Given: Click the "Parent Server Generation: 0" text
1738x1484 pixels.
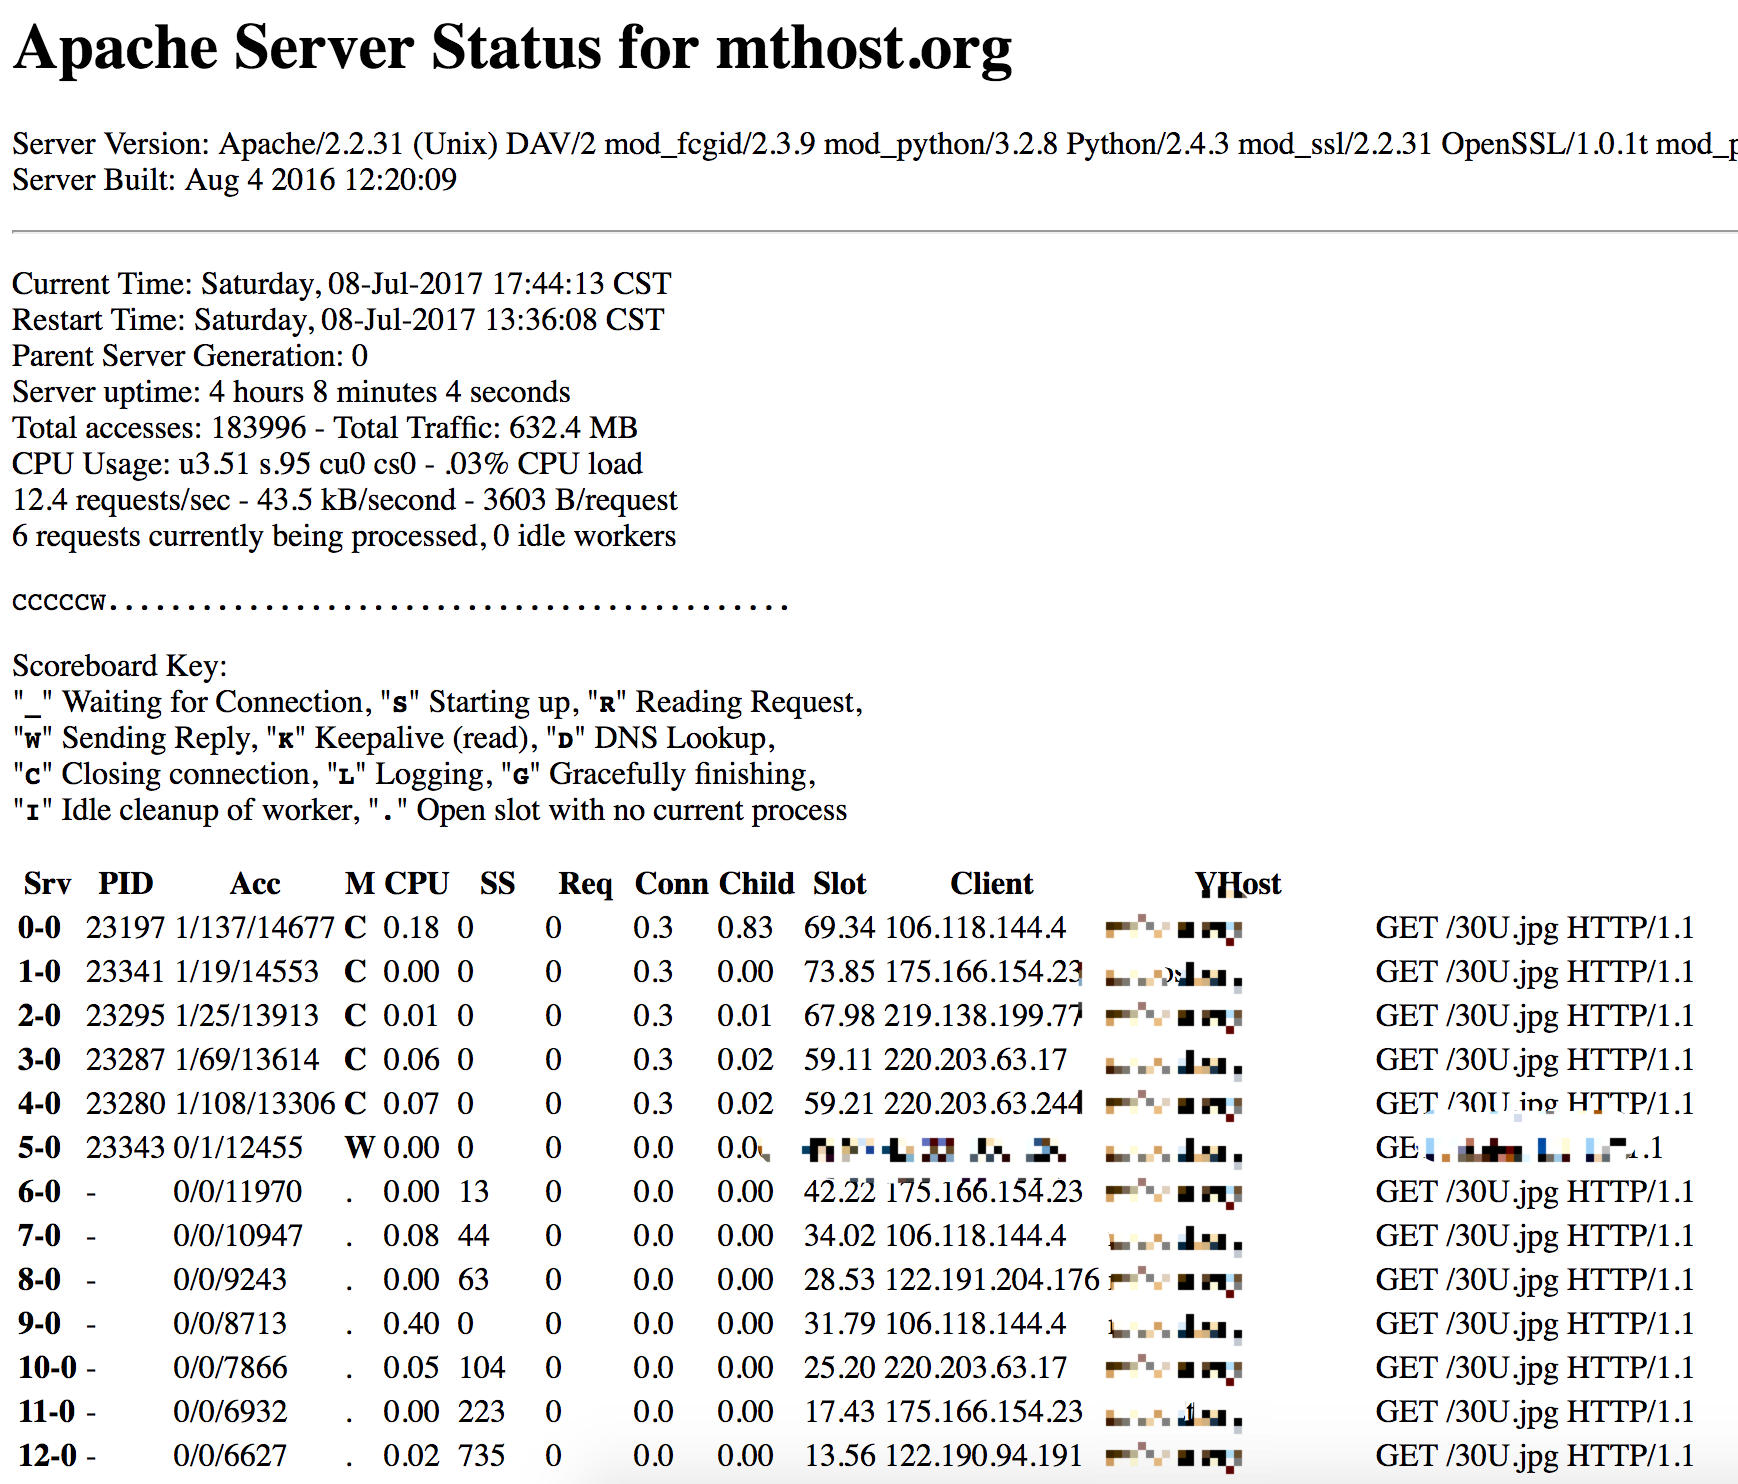Looking at the screenshot, I should (190, 356).
